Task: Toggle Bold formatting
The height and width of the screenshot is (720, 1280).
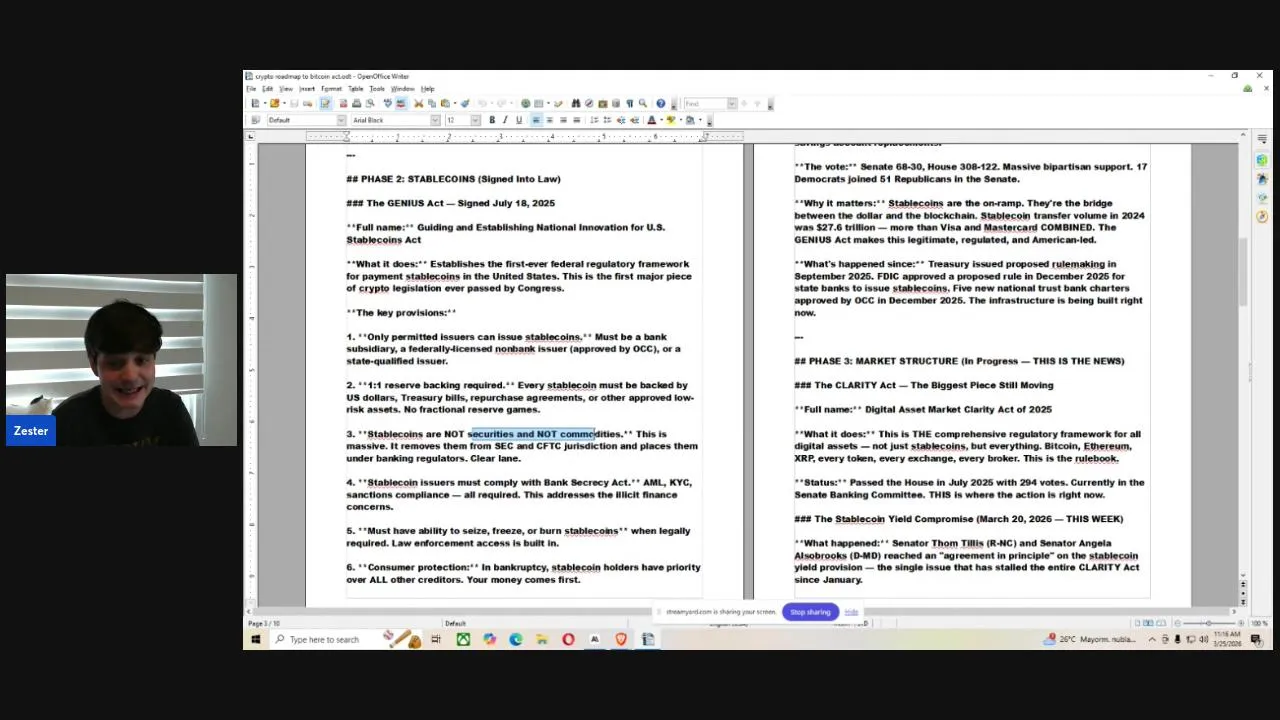Action: pyautogui.click(x=492, y=120)
